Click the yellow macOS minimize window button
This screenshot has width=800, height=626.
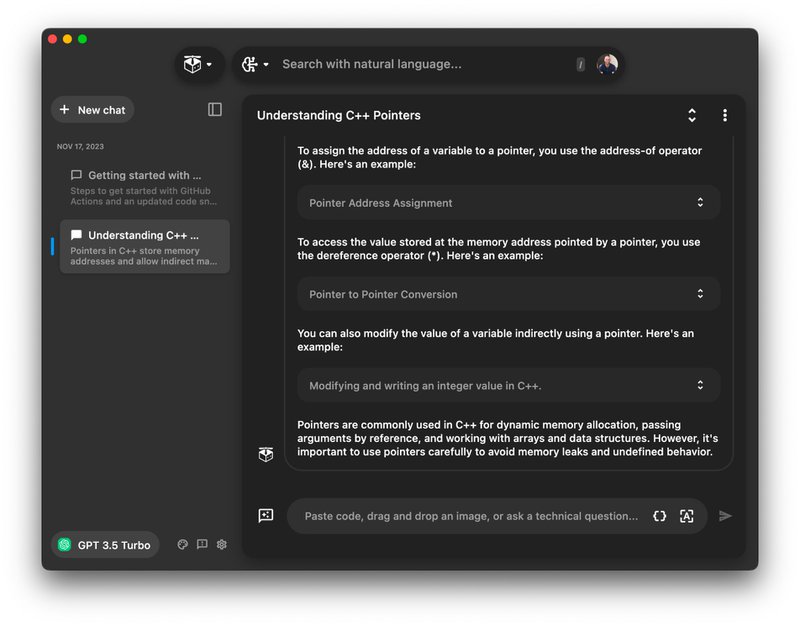(67, 39)
